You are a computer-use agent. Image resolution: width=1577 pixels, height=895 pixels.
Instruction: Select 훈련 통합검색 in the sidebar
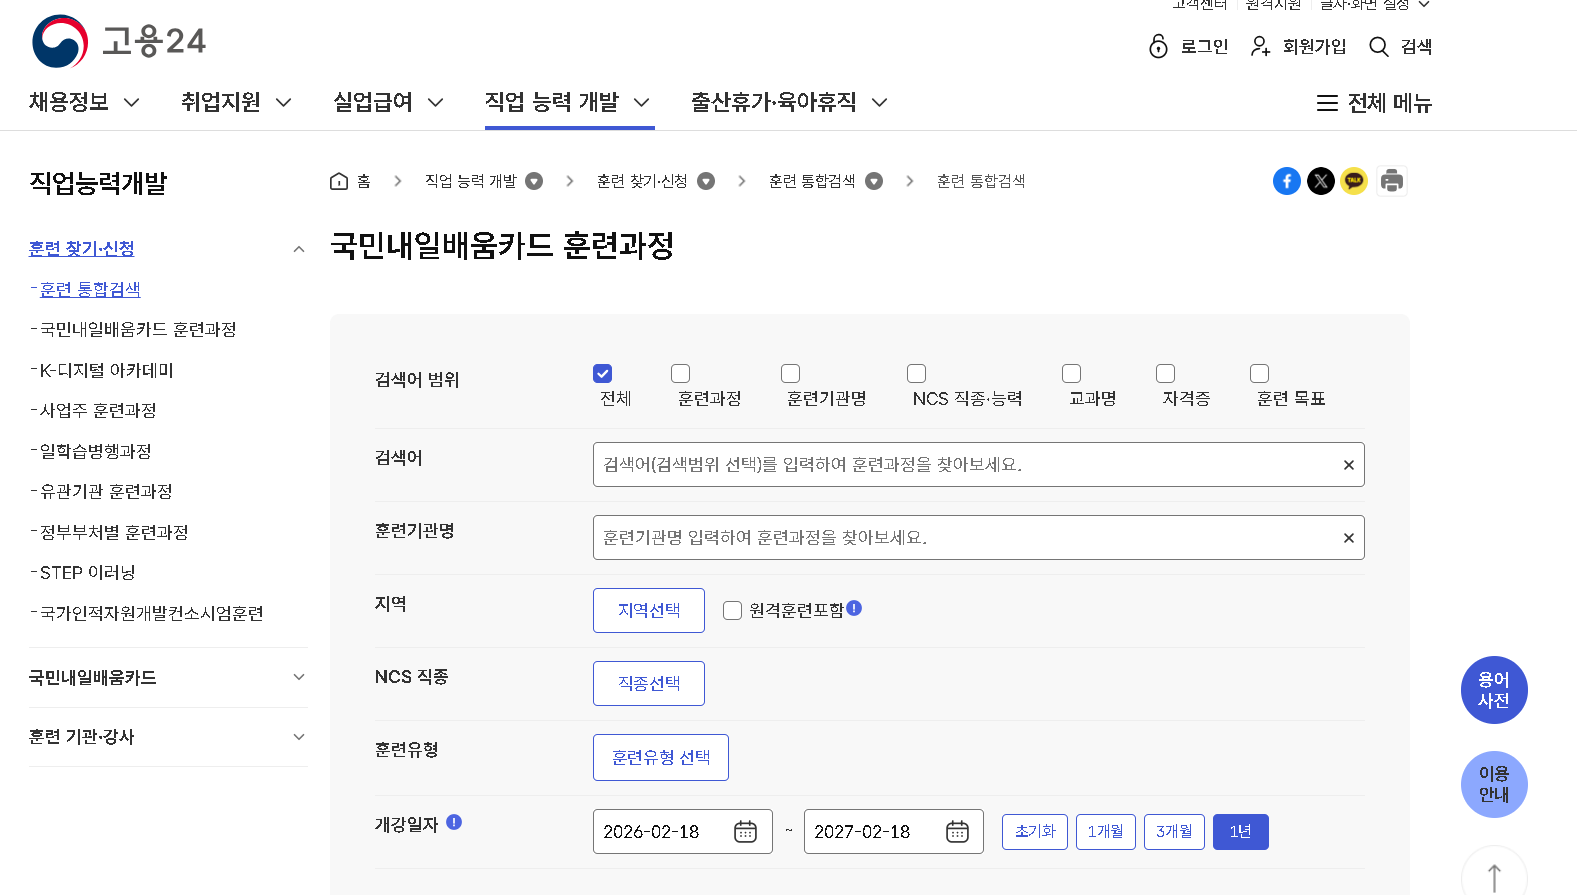(90, 289)
